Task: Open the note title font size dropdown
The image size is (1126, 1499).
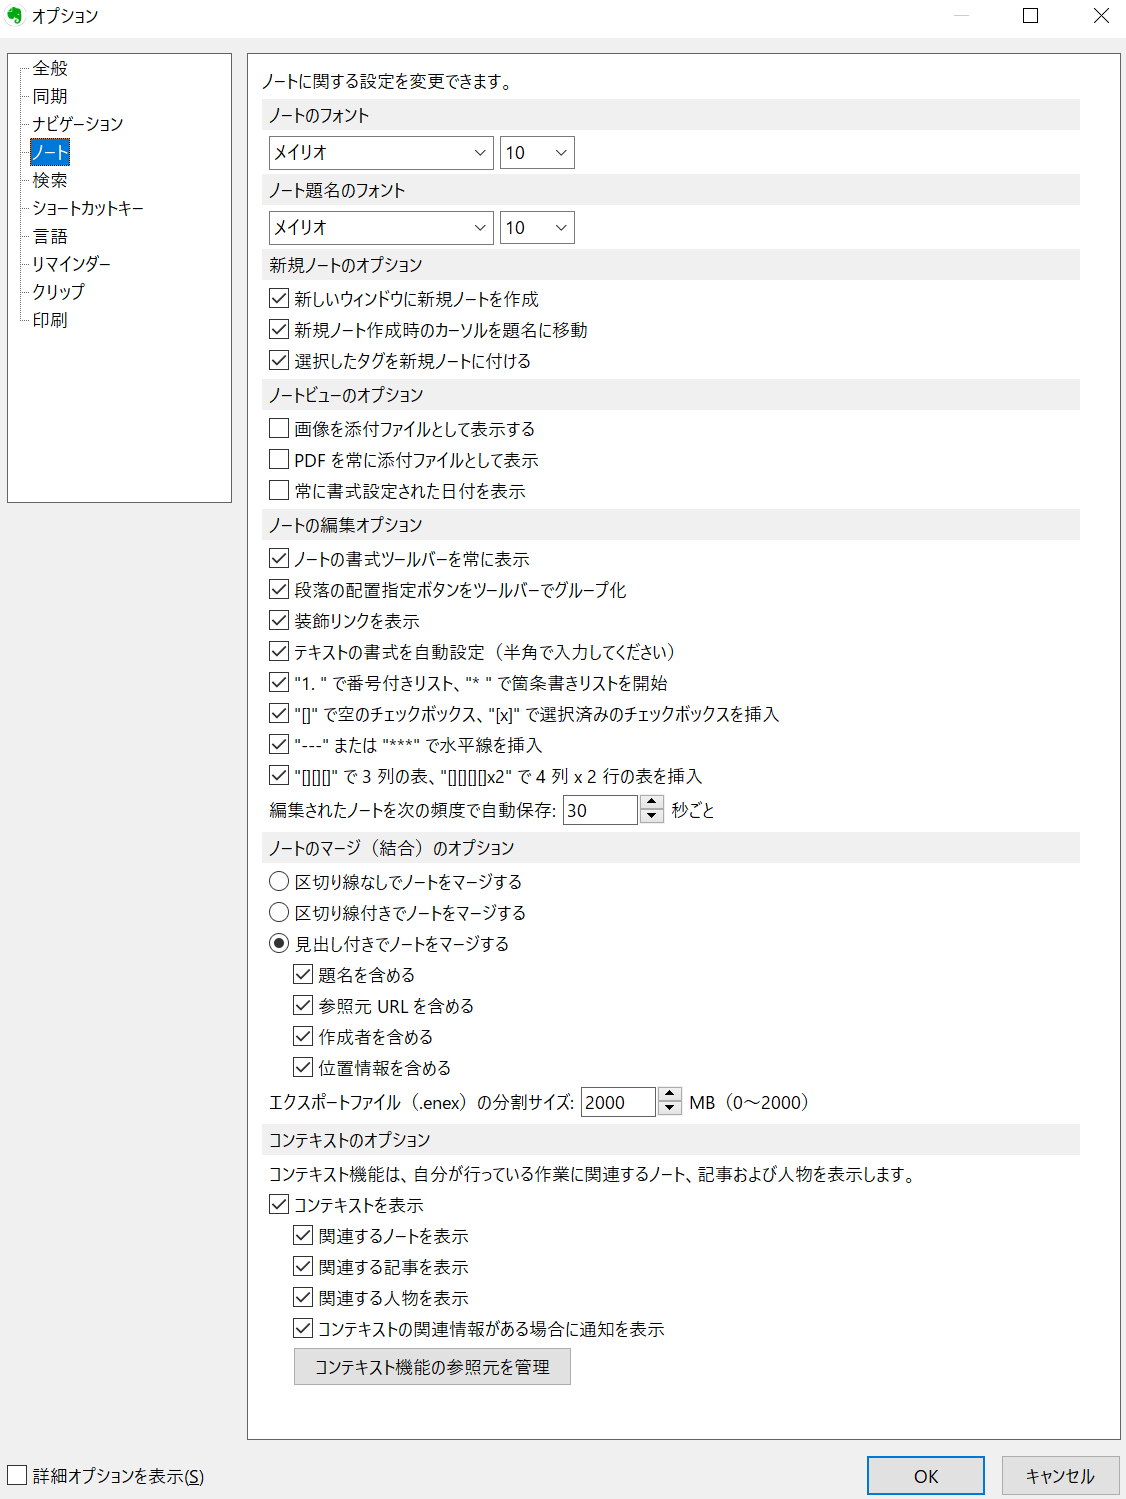Action: (x=537, y=227)
